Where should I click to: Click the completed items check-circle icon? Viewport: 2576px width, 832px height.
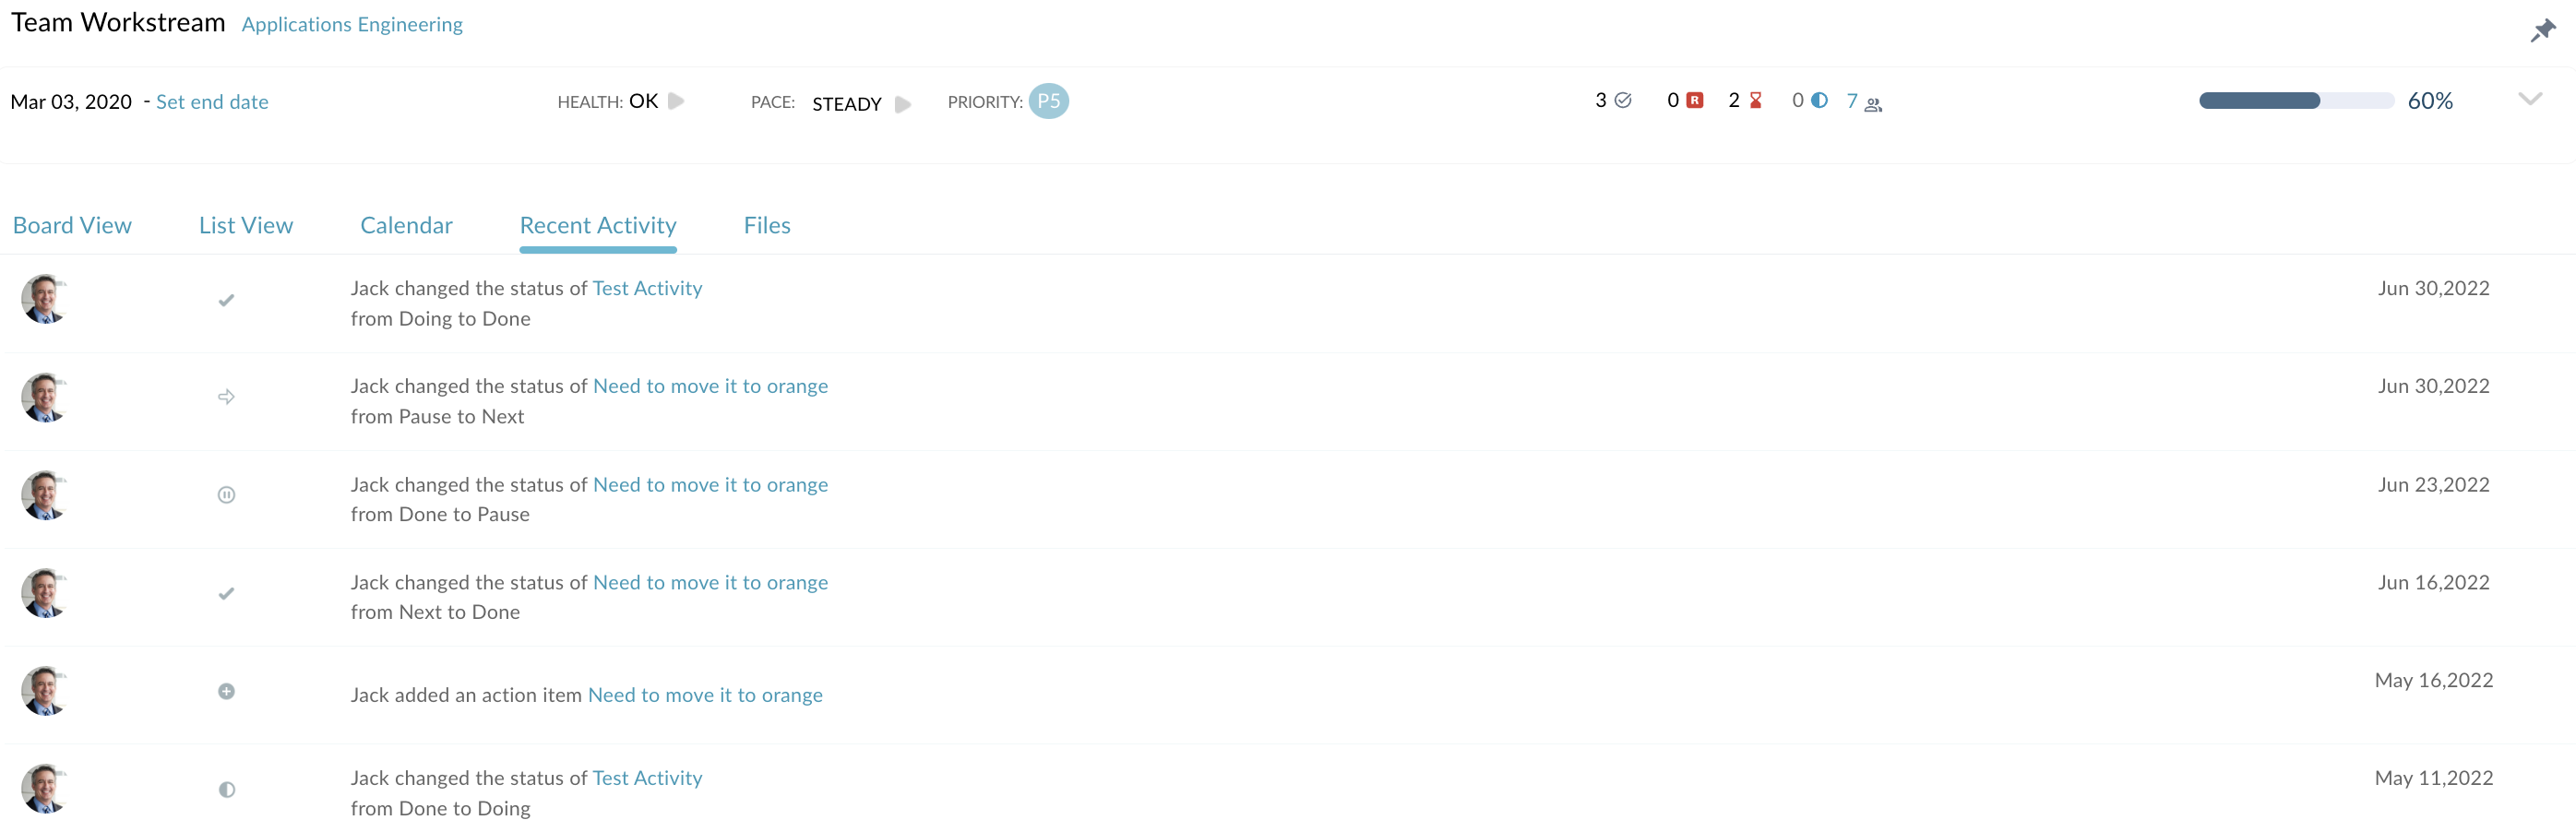[x=1623, y=100]
